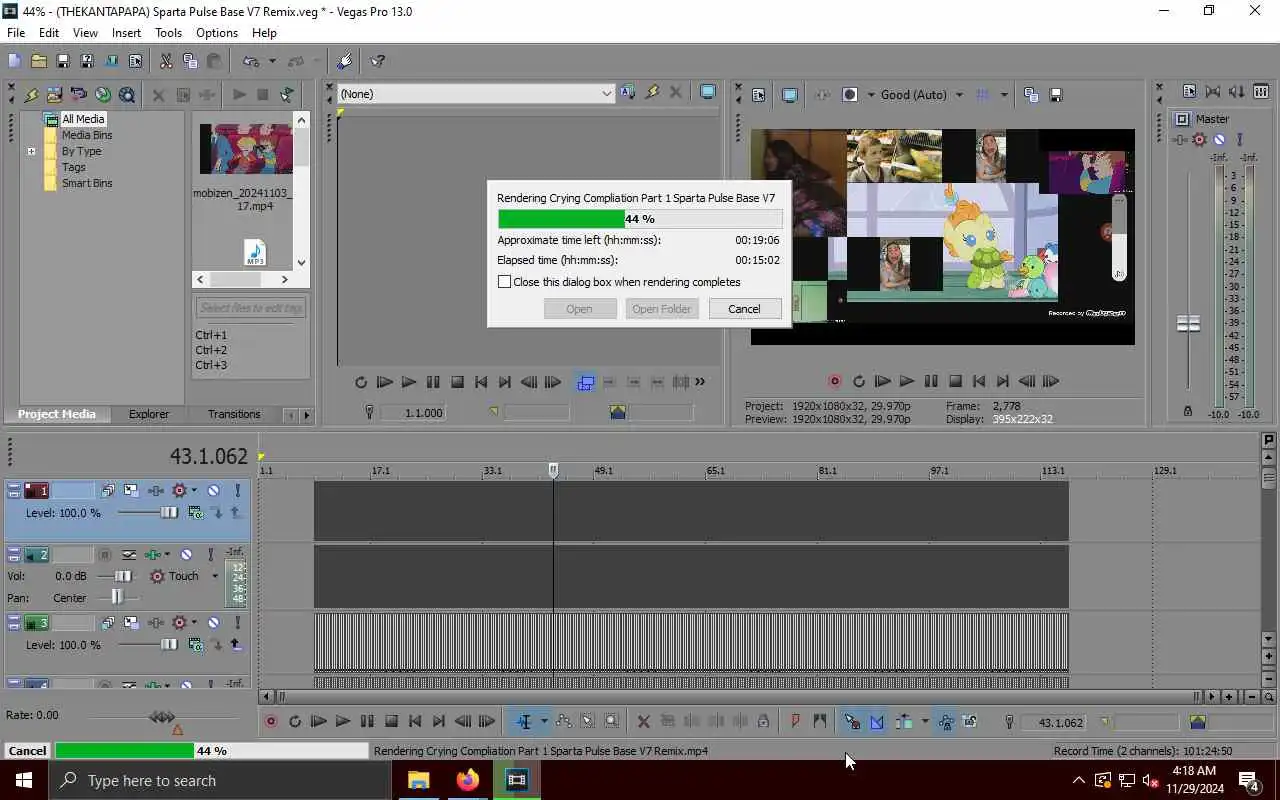Undo the last action in toolbar

click(251, 61)
